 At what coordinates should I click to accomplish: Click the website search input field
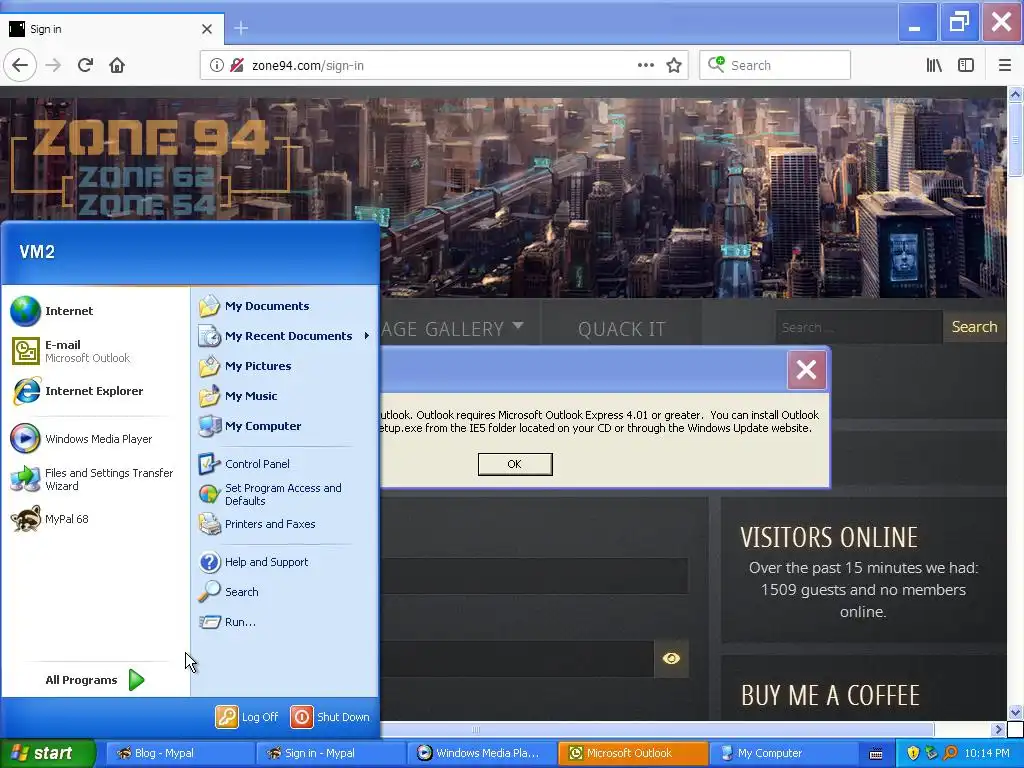pyautogui.click(x=859, y=327)
